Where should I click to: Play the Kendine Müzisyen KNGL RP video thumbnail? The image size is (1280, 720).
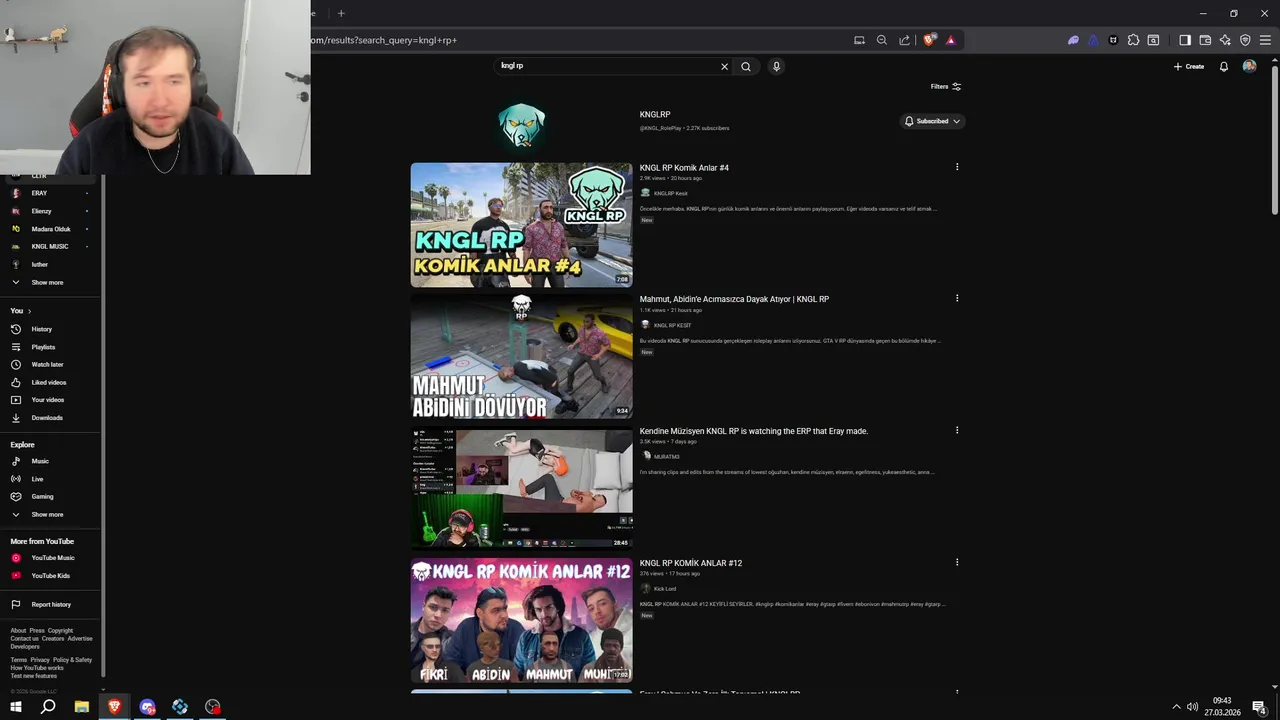(521, 488)
